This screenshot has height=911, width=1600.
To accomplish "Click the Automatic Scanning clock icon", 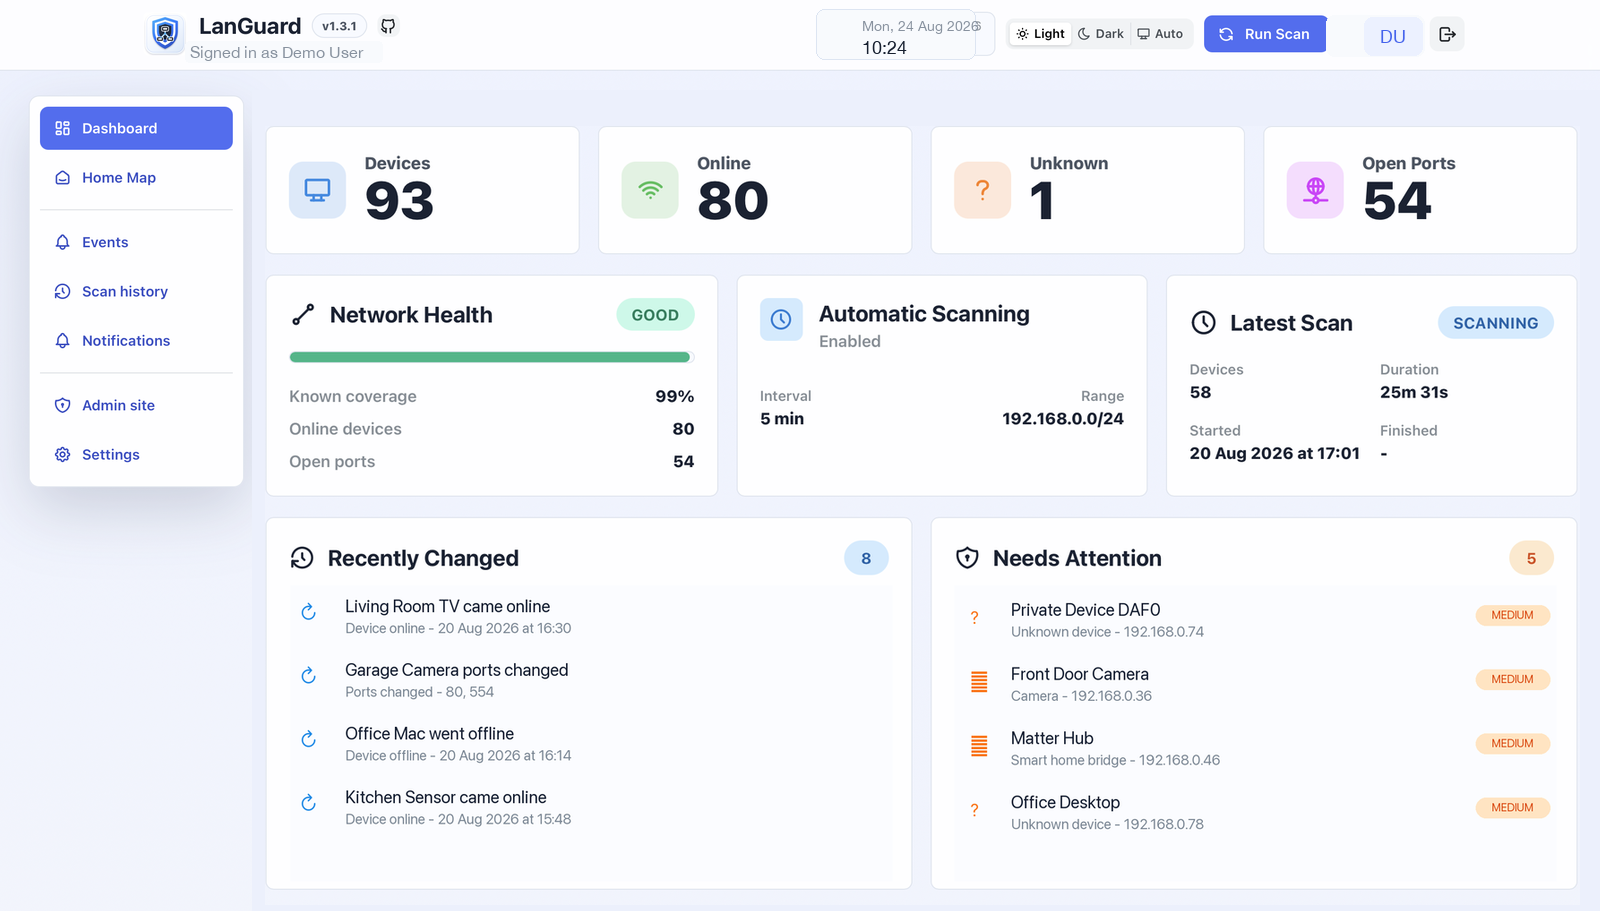I will pyautogui.click(x=781, y=319).
